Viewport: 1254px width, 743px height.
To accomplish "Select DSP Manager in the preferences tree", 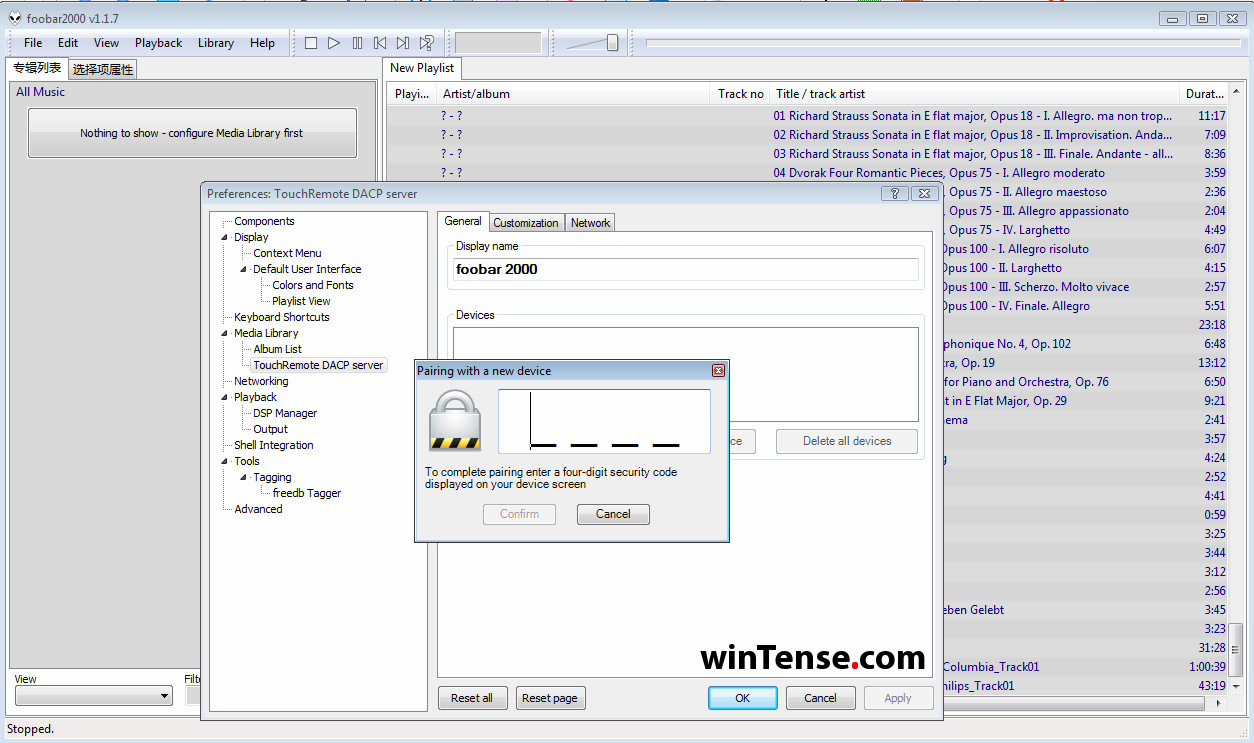I will click(285, 413).
